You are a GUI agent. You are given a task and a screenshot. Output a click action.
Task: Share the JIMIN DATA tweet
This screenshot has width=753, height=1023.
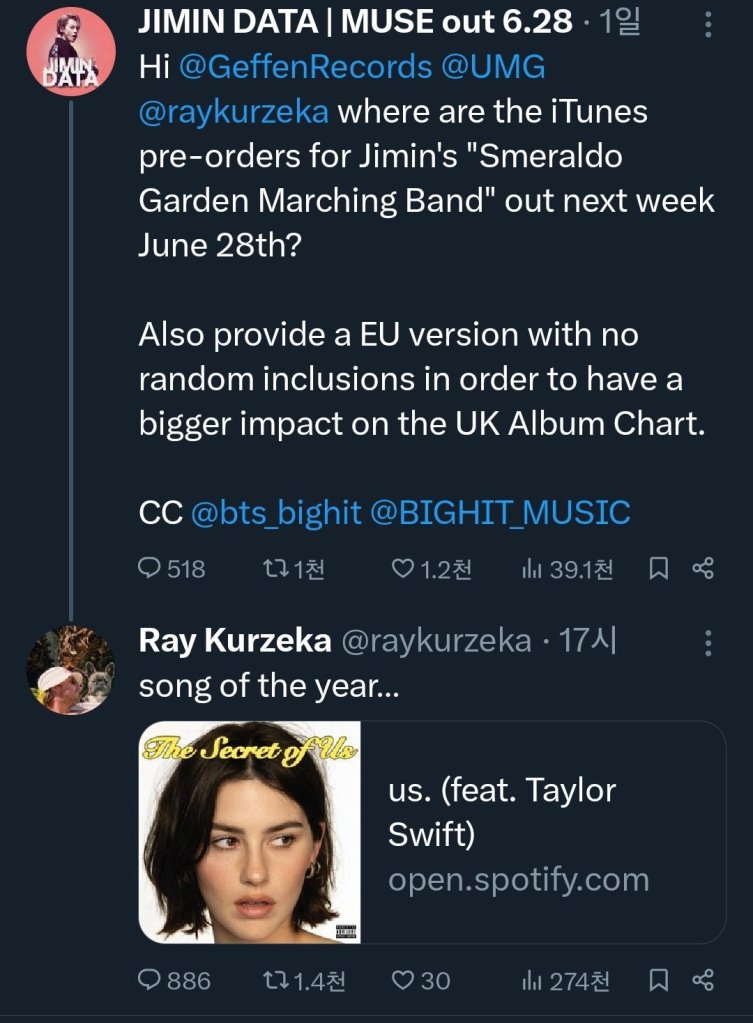[704, 569]
